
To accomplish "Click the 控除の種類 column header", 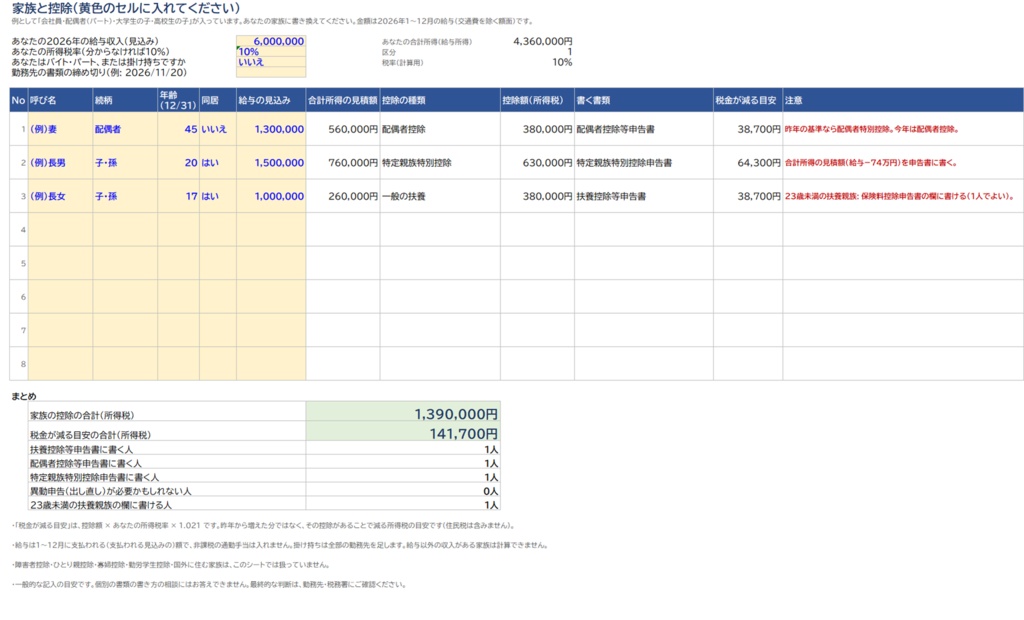I will click(440, 100).
